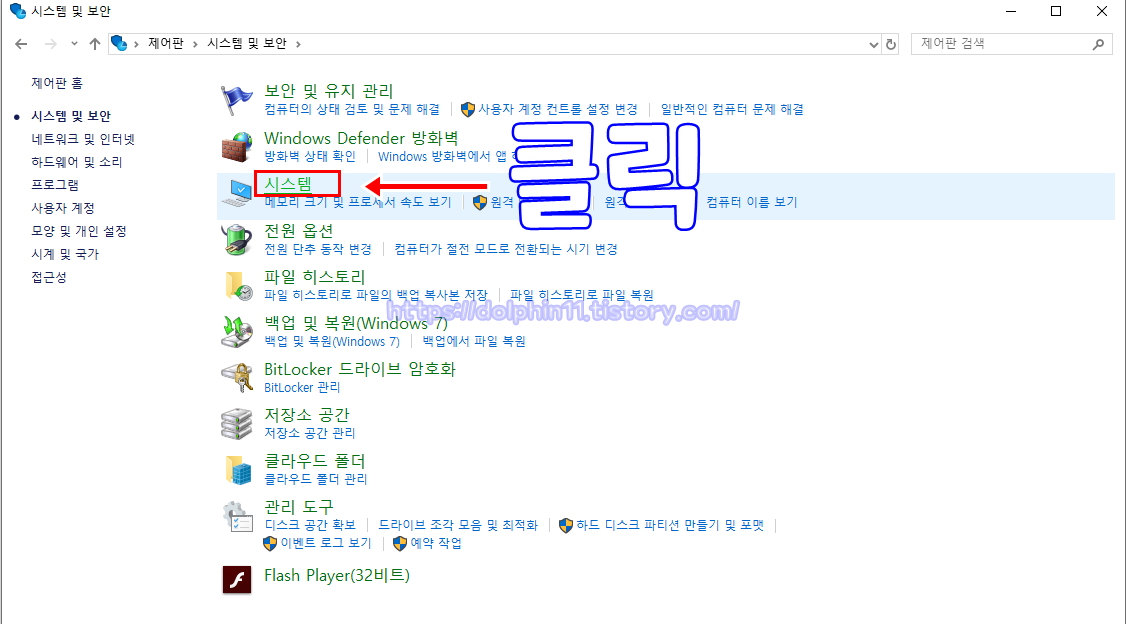
Task: Open 저장소 공간 heading
Action: coord(307,415)
